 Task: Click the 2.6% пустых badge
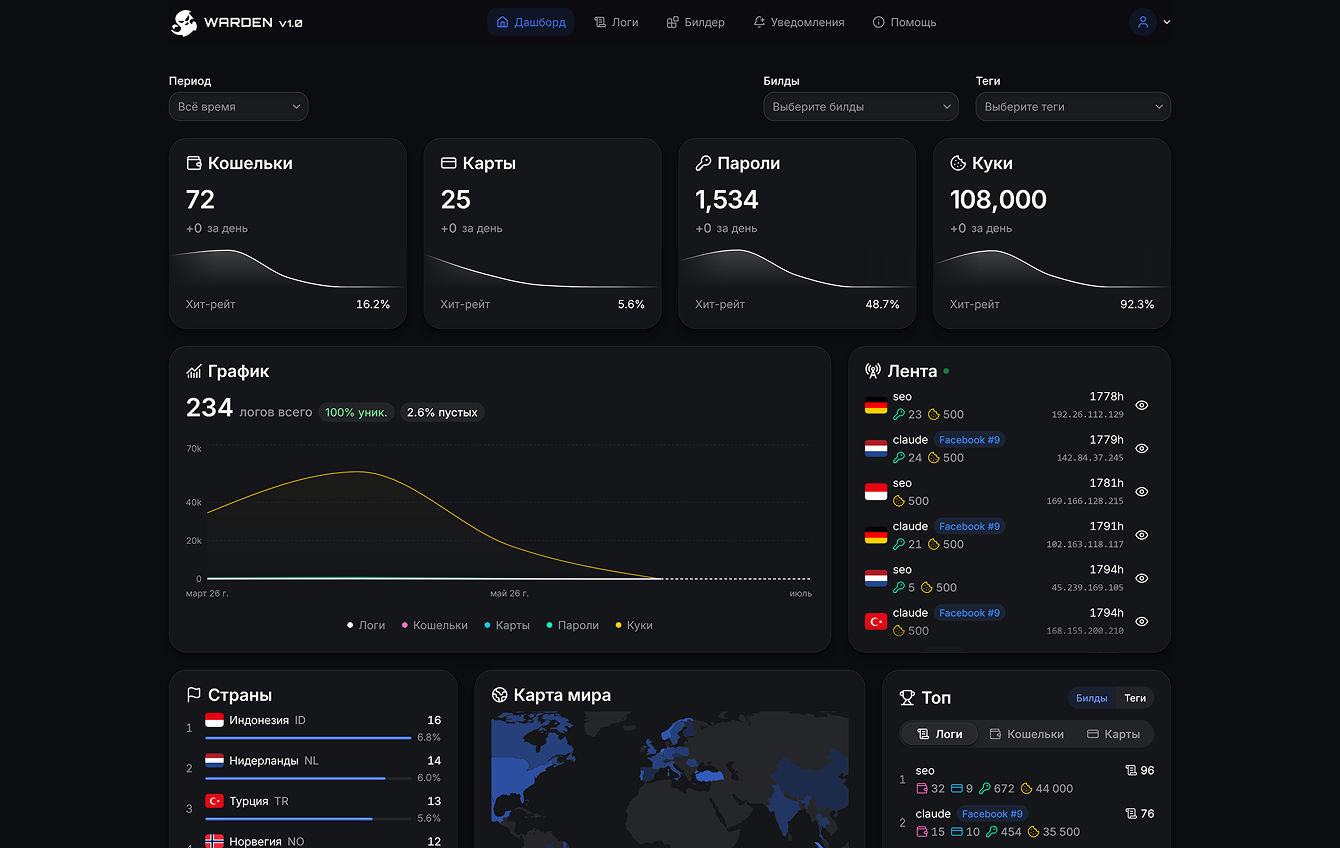442,412
